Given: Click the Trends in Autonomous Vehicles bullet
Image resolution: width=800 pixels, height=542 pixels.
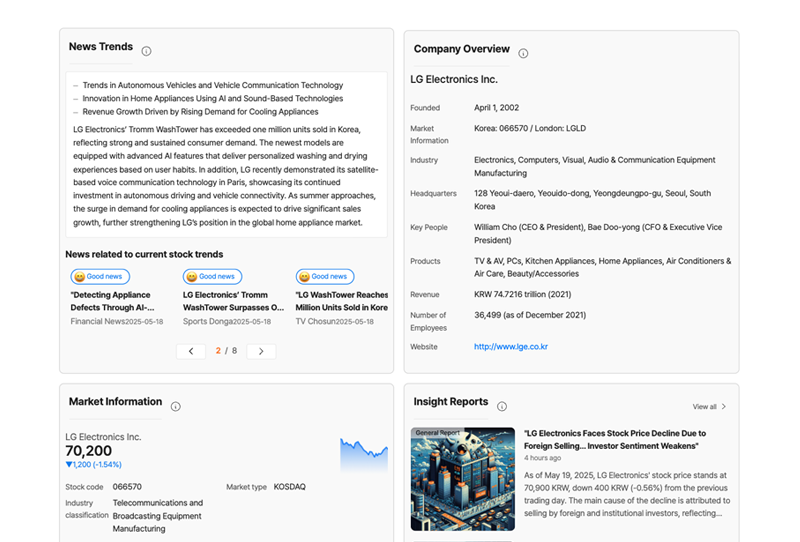Looking at the screenshot, I should [213, 85].
